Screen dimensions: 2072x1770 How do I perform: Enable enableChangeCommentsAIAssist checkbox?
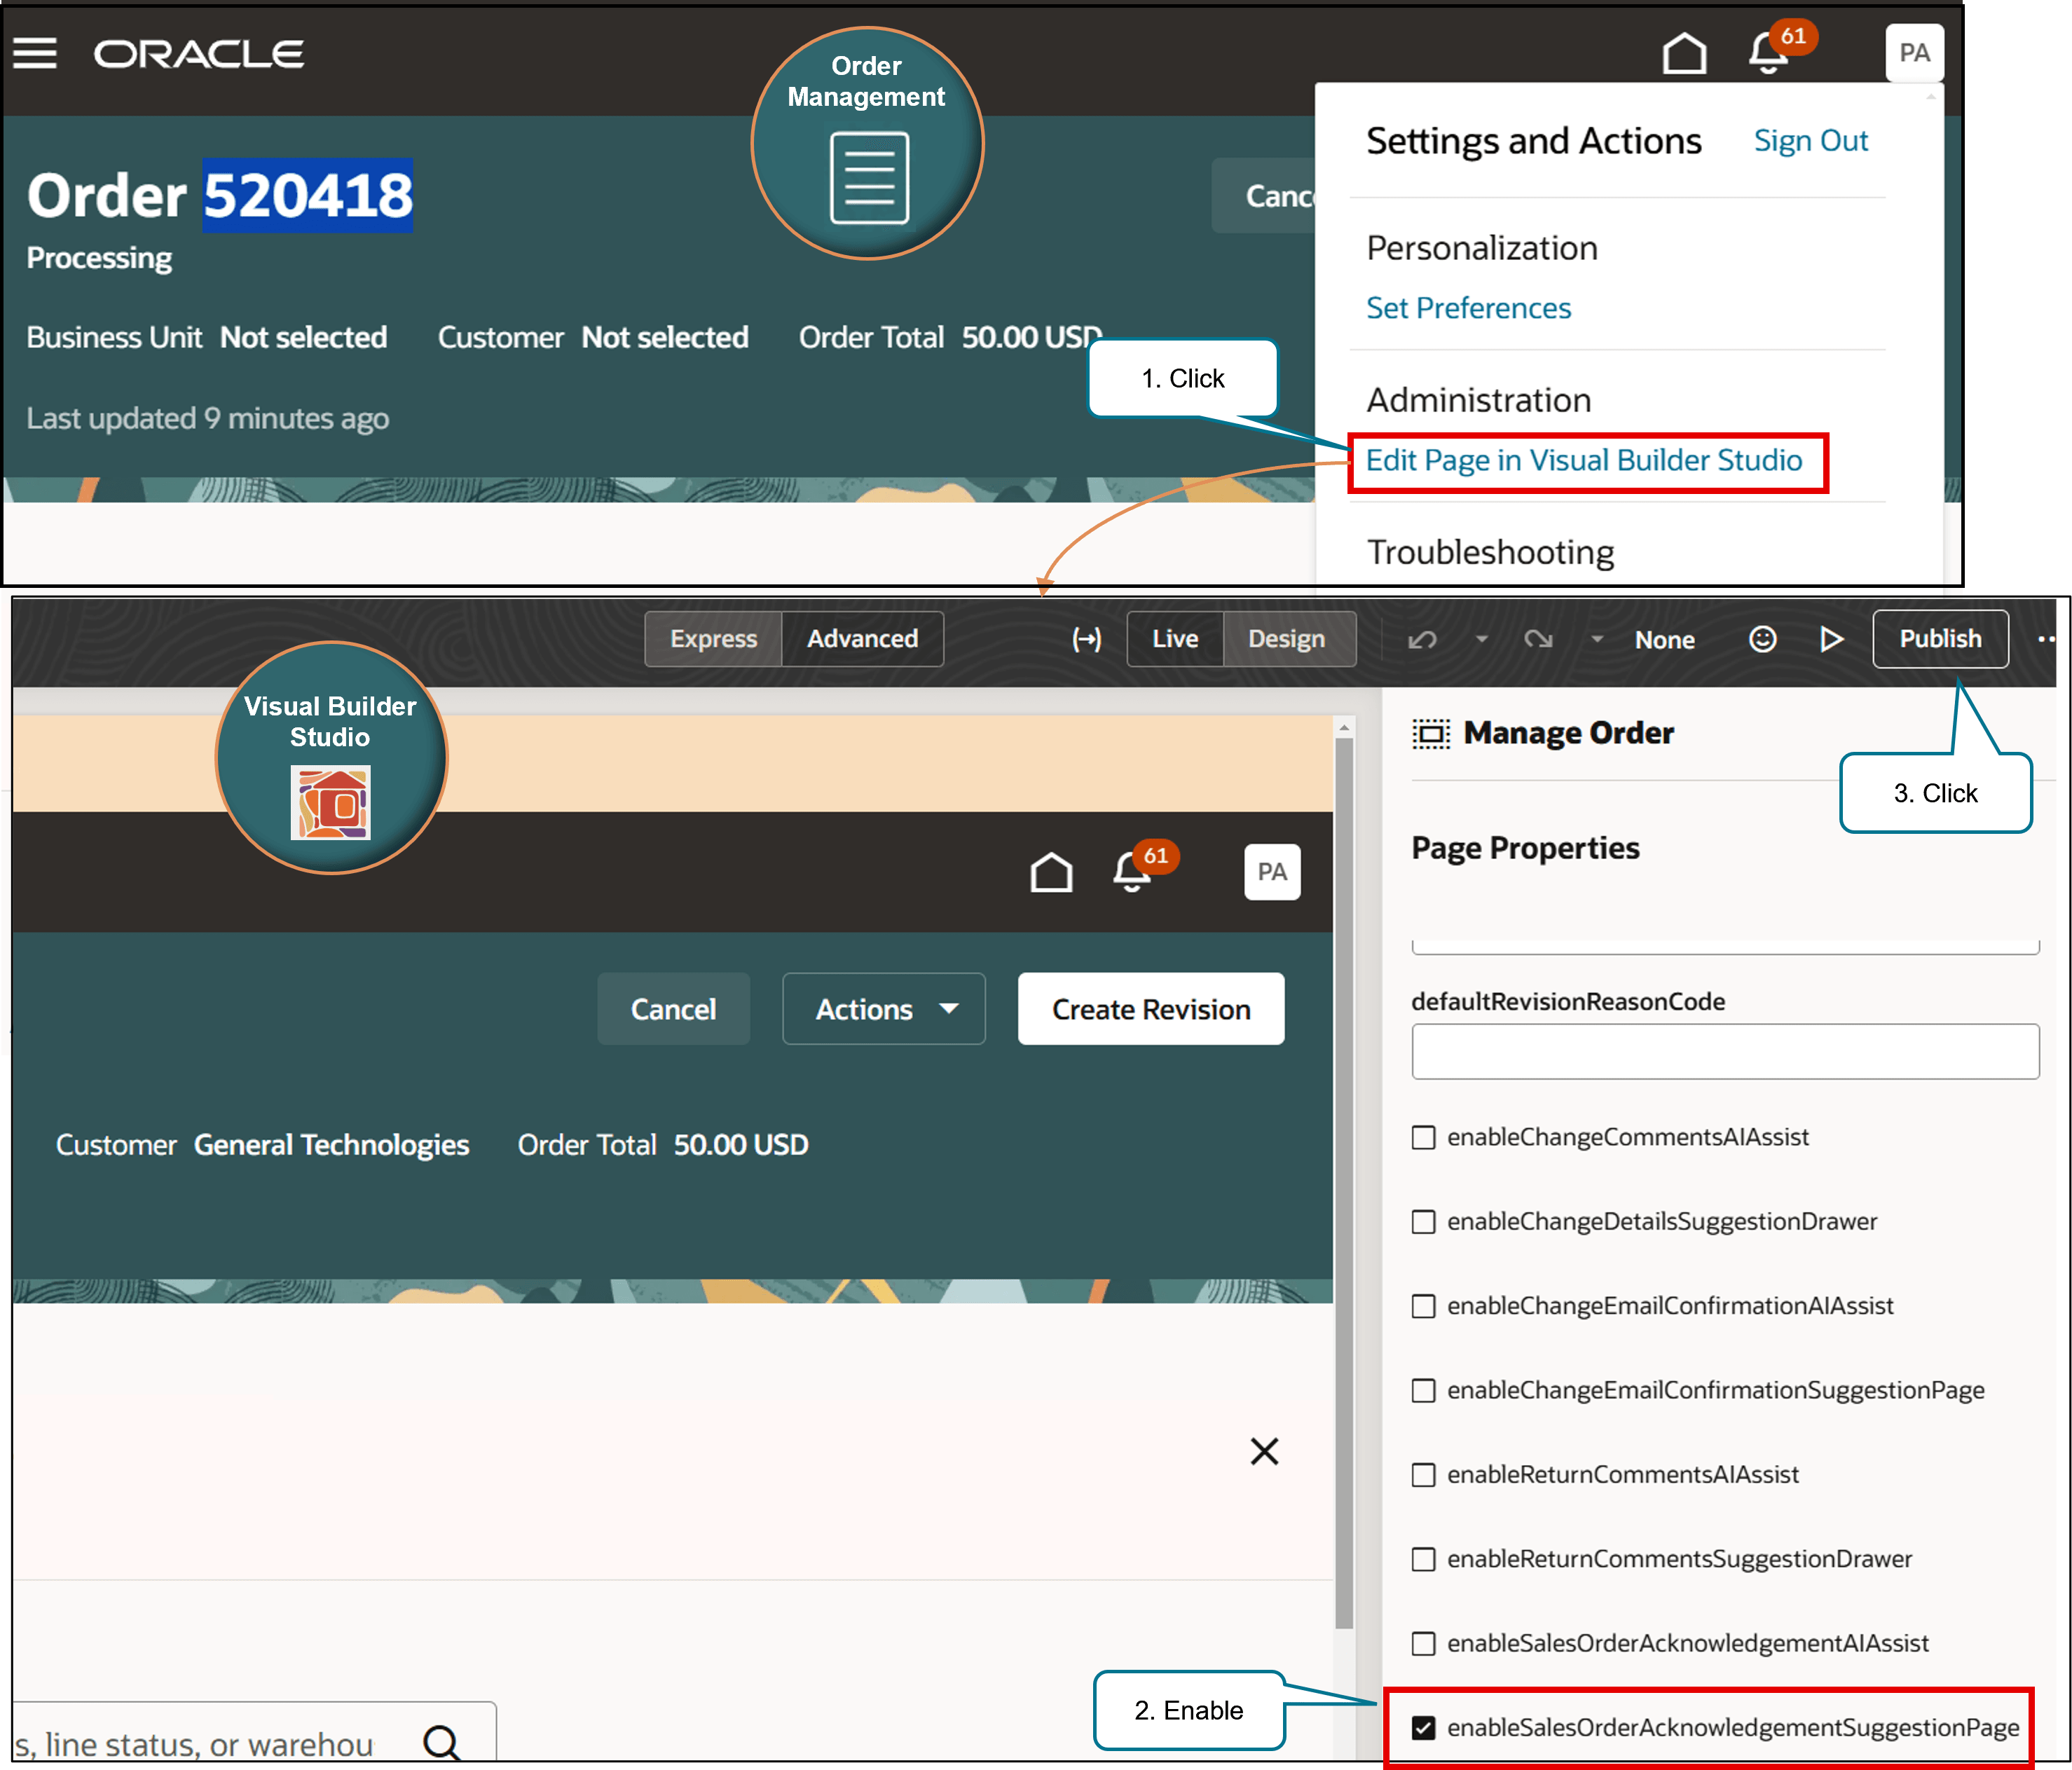pyautogui.click(x=1423, y=1137)
